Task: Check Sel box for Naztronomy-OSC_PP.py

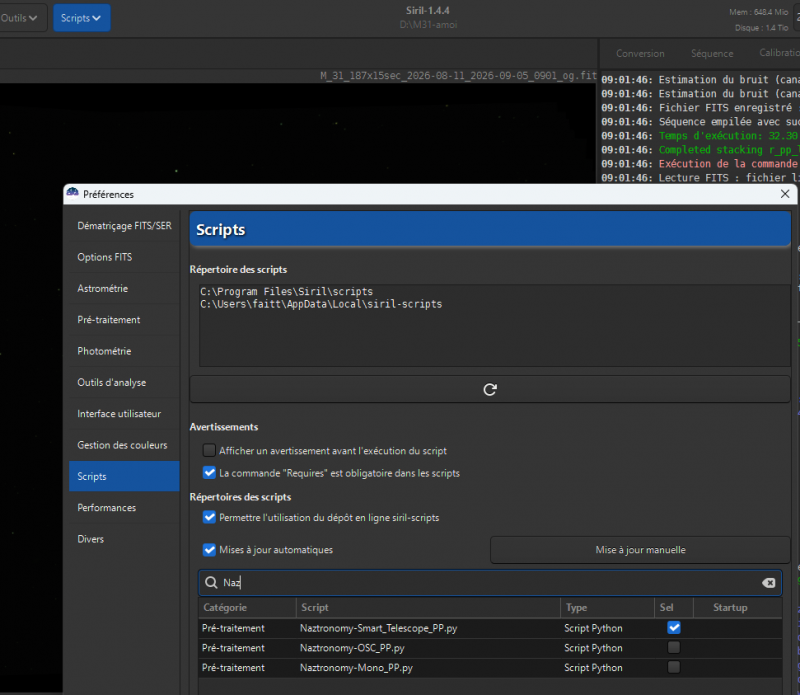Action: tap(673, 648)
